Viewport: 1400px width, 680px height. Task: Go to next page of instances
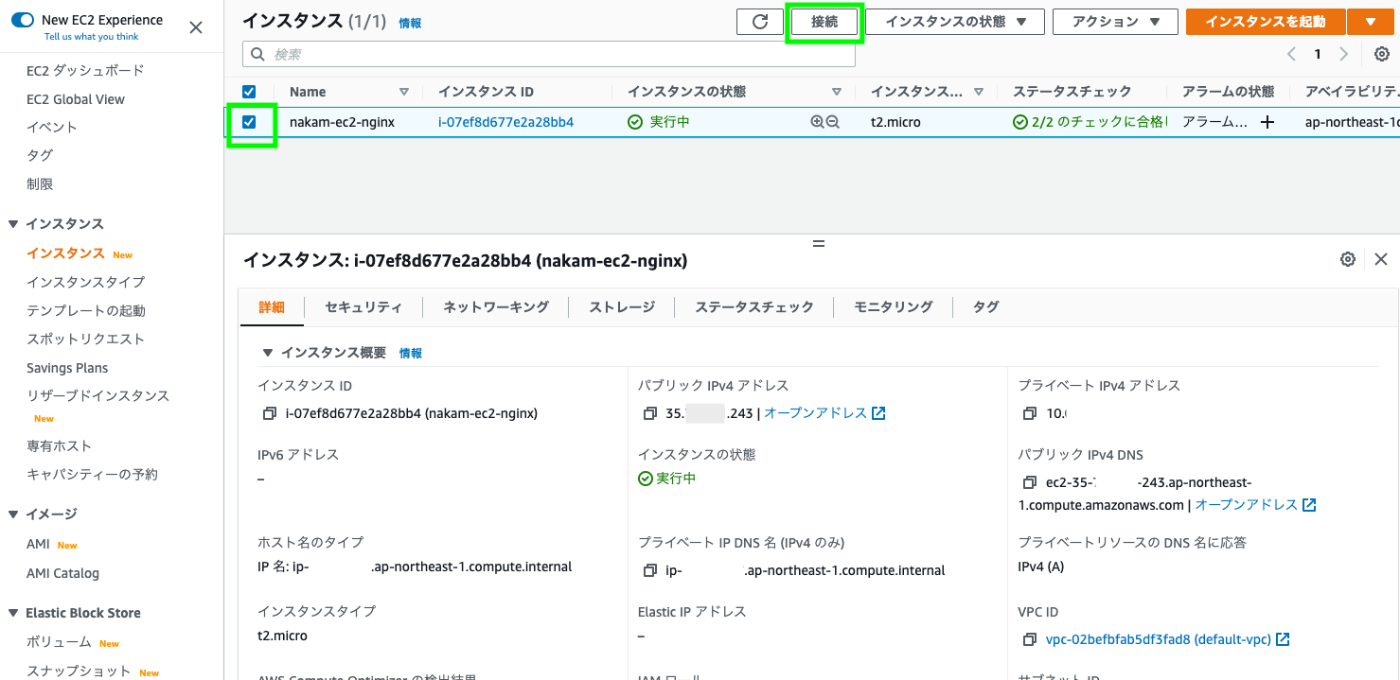(x=1344, y=54)
